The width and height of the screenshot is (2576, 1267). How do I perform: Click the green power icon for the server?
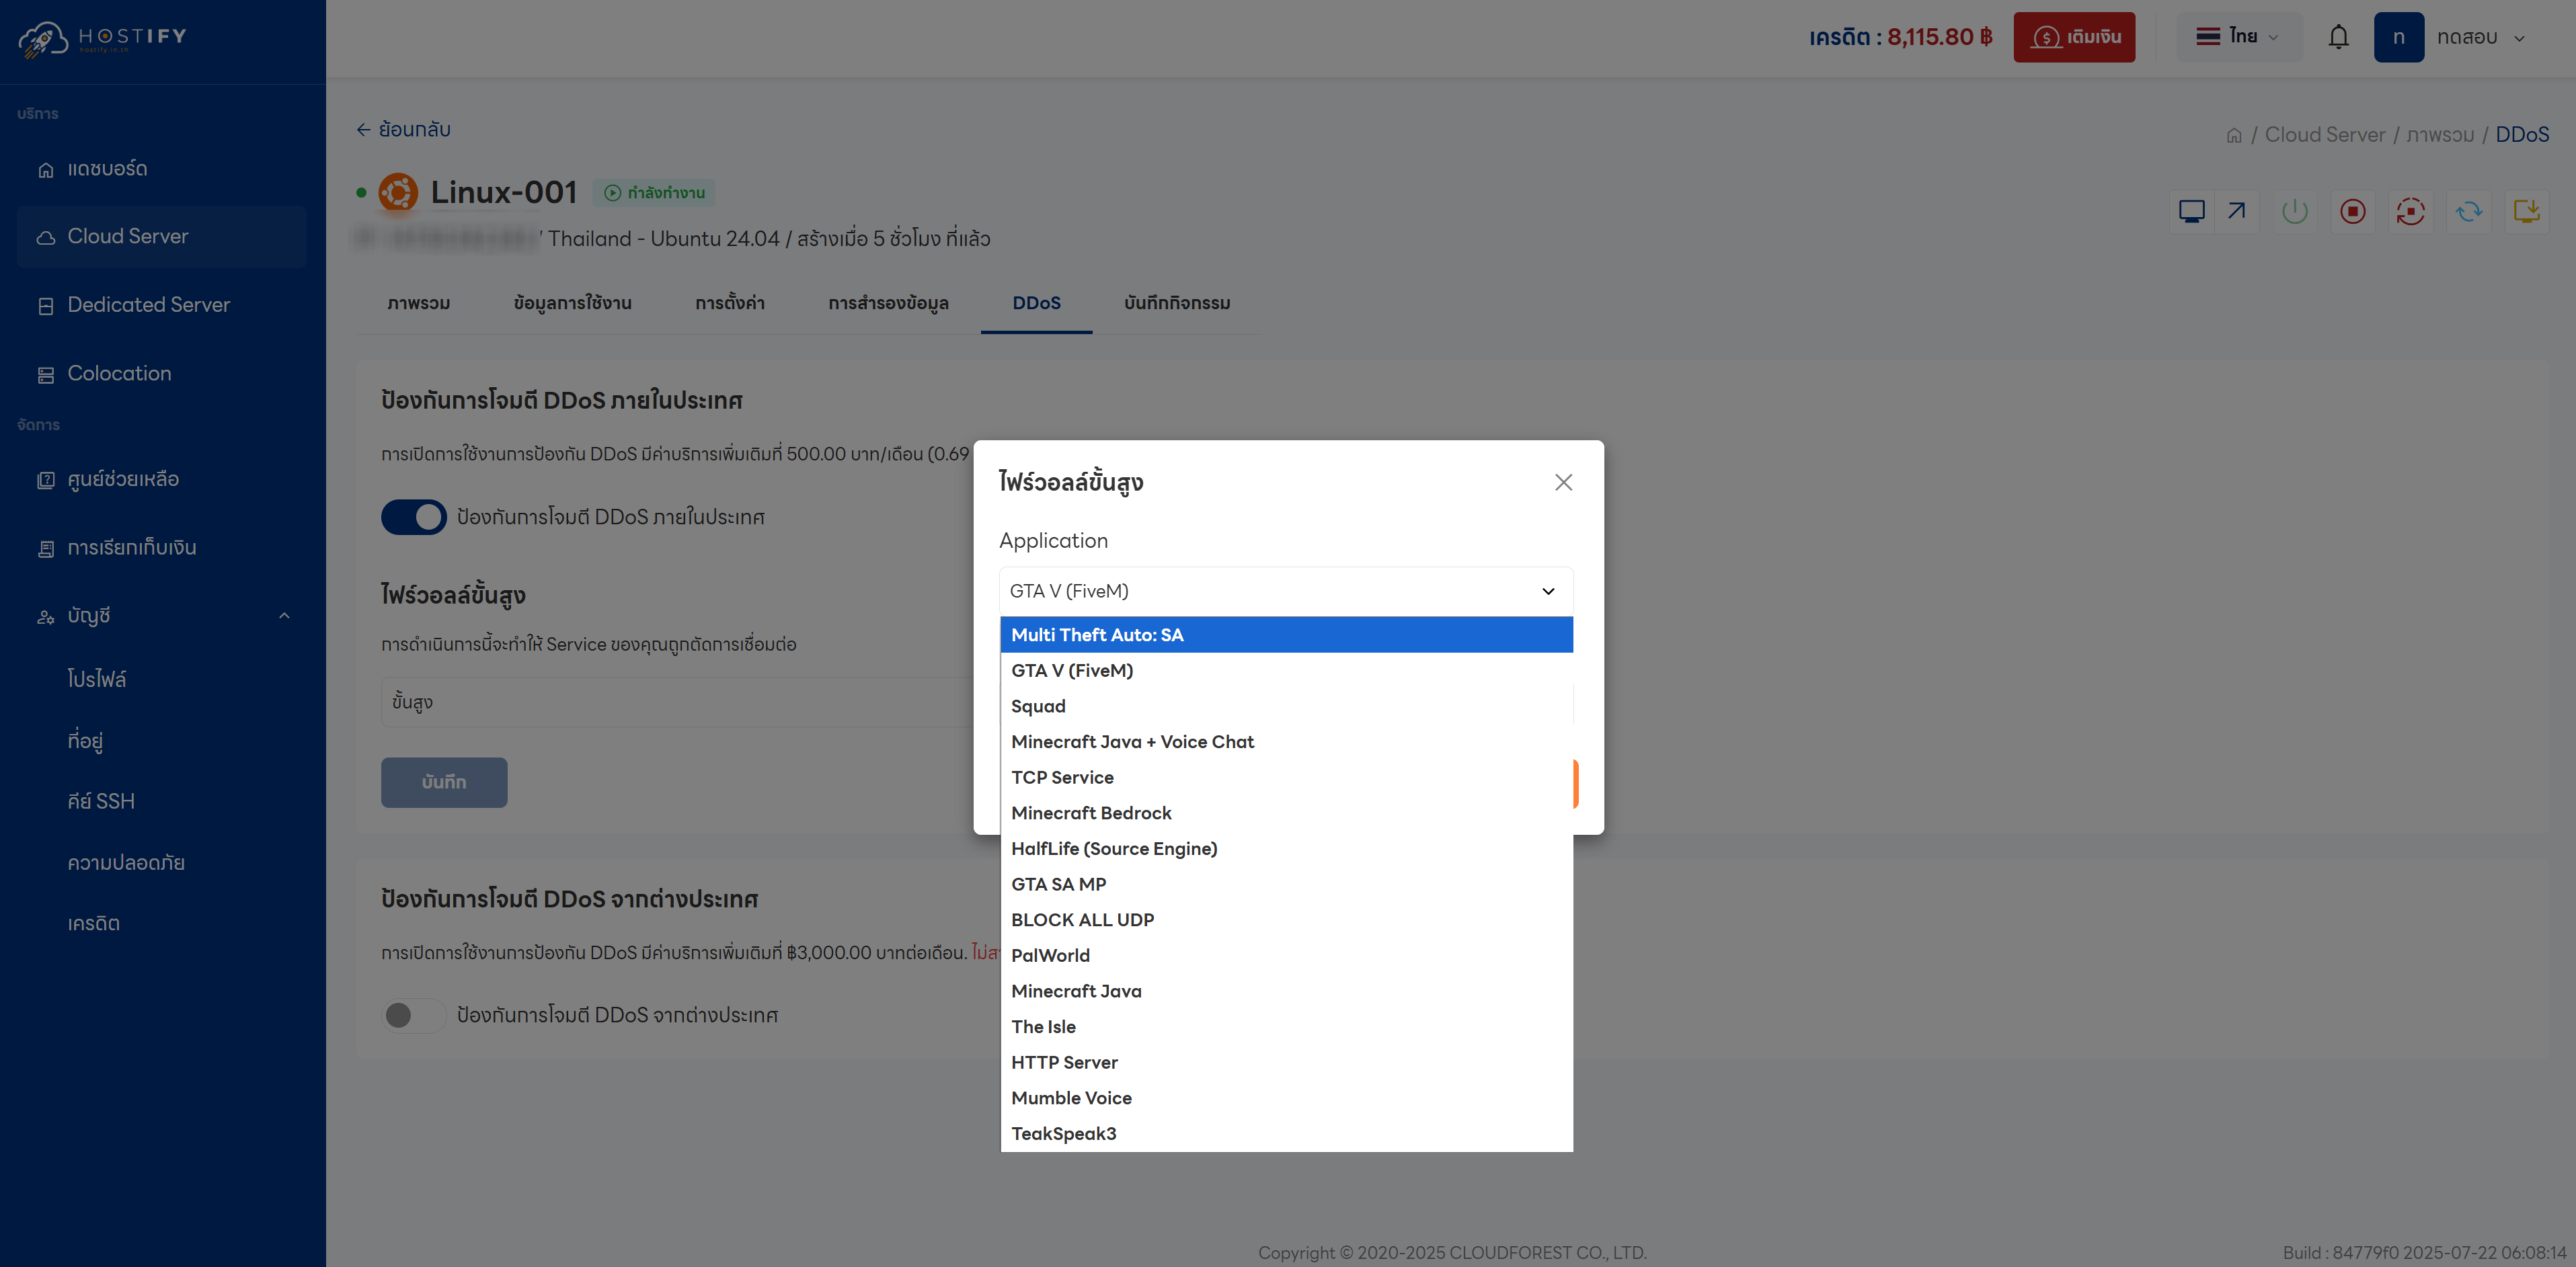tap(2295, 211)
